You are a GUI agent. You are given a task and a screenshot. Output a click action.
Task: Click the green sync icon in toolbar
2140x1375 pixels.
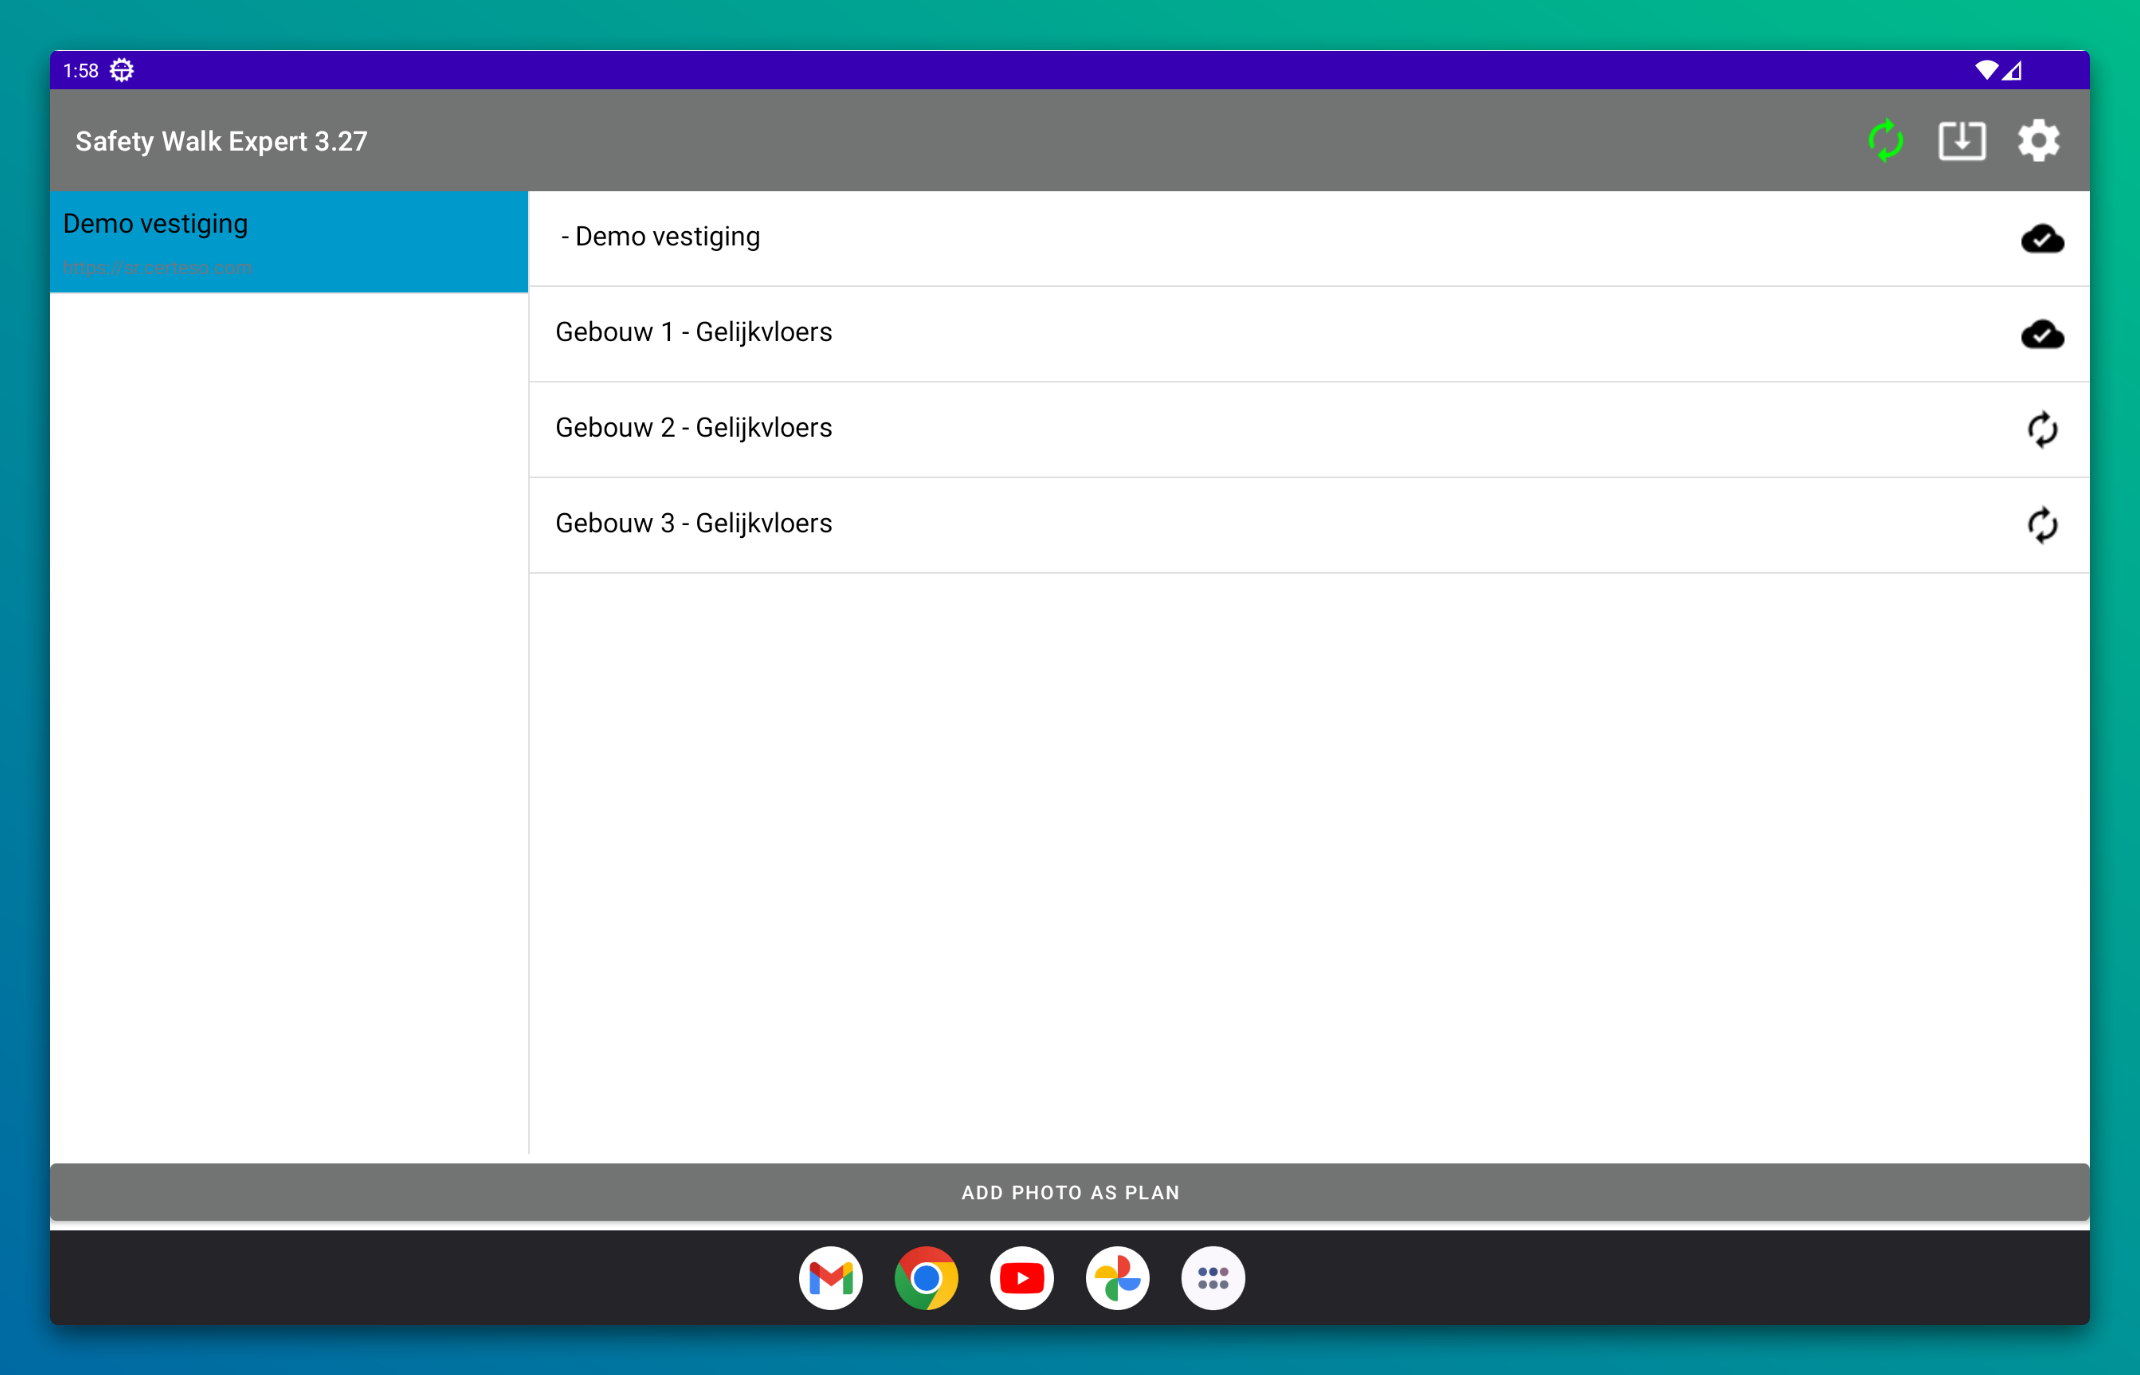point(1885,140)
